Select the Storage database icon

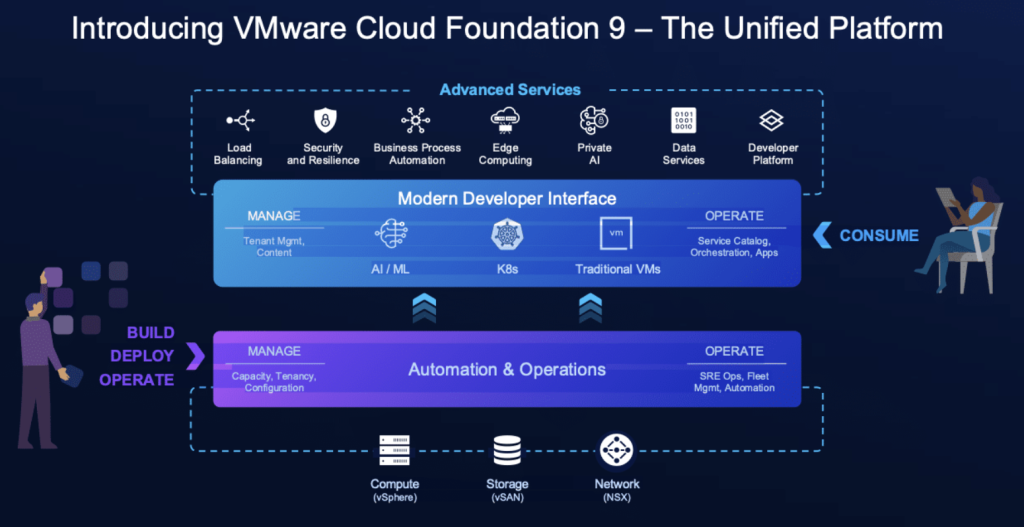pyautogui.click(x=507, y=451)
